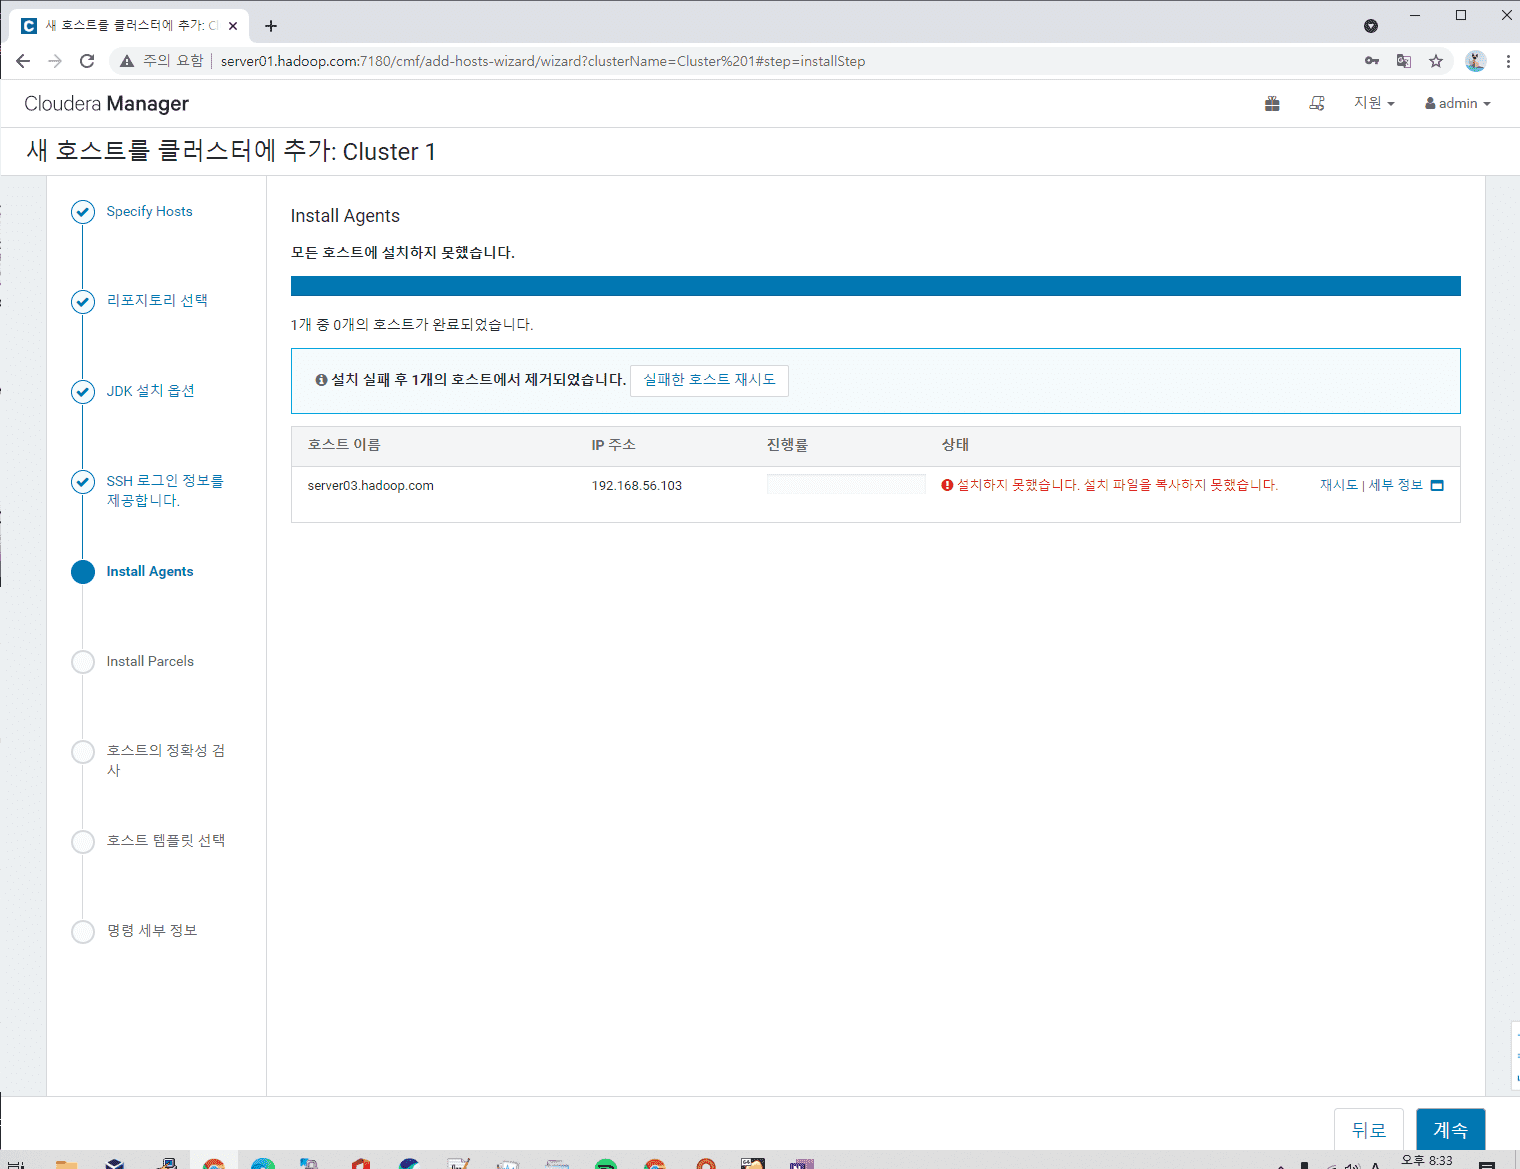Viewport: 1520px width, 1169px height.
Task: Click the 진행률 column header
Action: click(x=787, y=445)
